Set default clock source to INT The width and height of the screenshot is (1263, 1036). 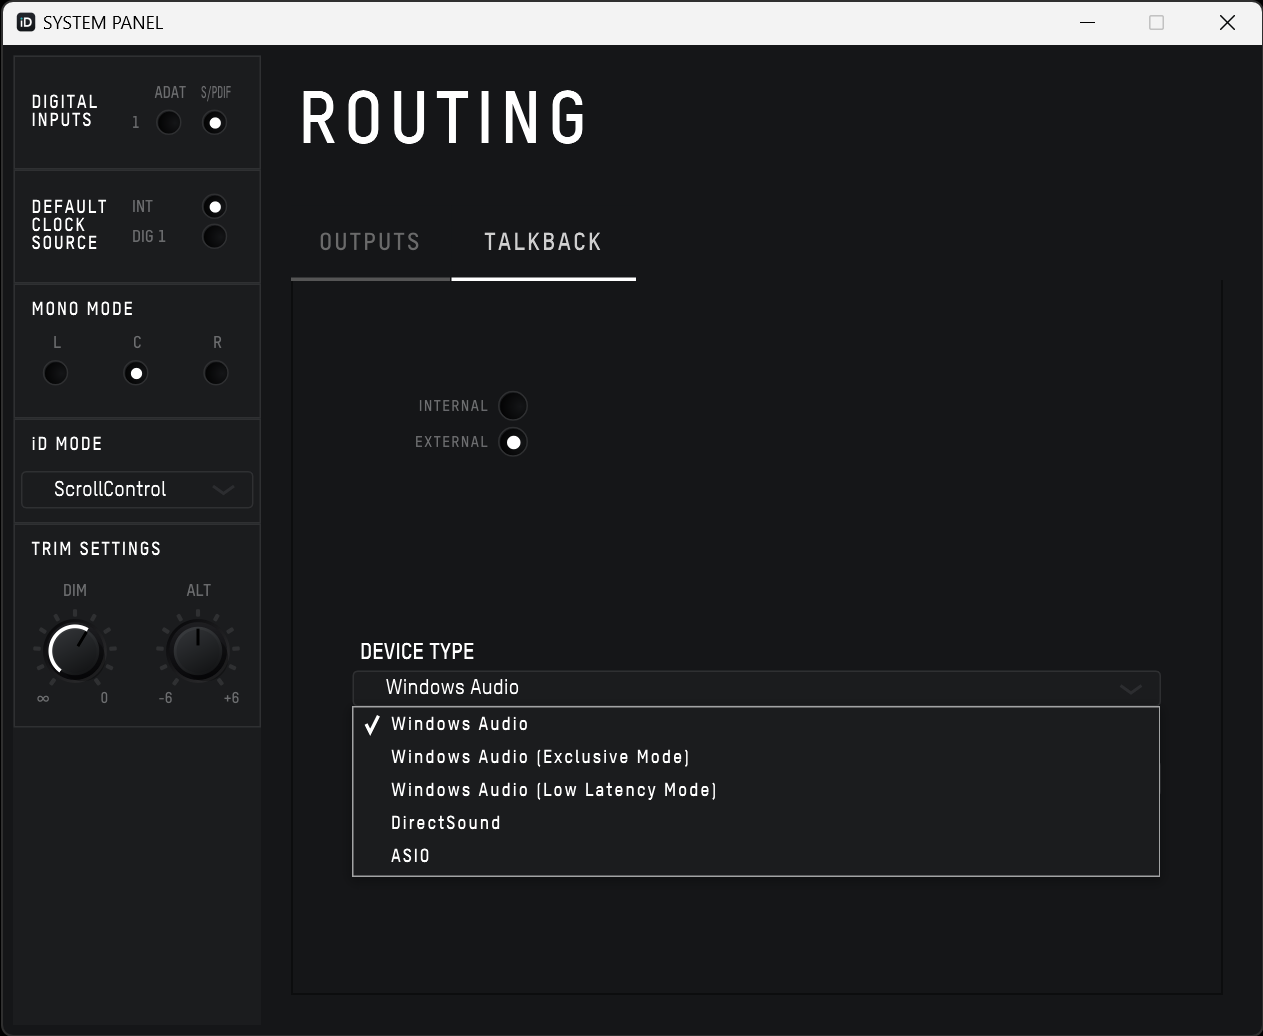[214, 207]
